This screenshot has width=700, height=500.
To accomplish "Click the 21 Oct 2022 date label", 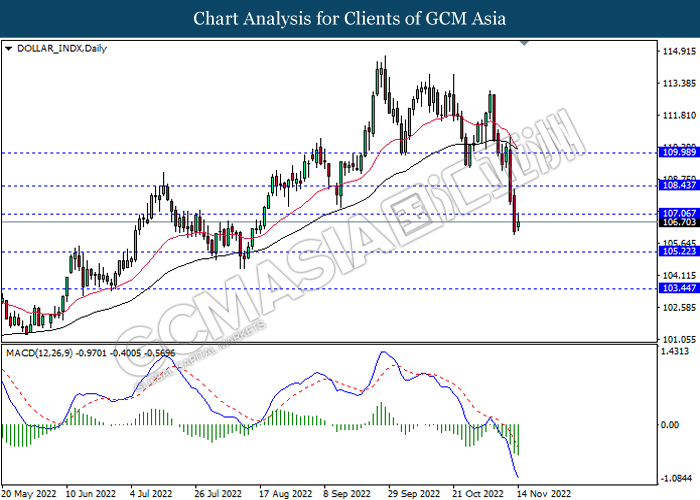I will (478, 493).
